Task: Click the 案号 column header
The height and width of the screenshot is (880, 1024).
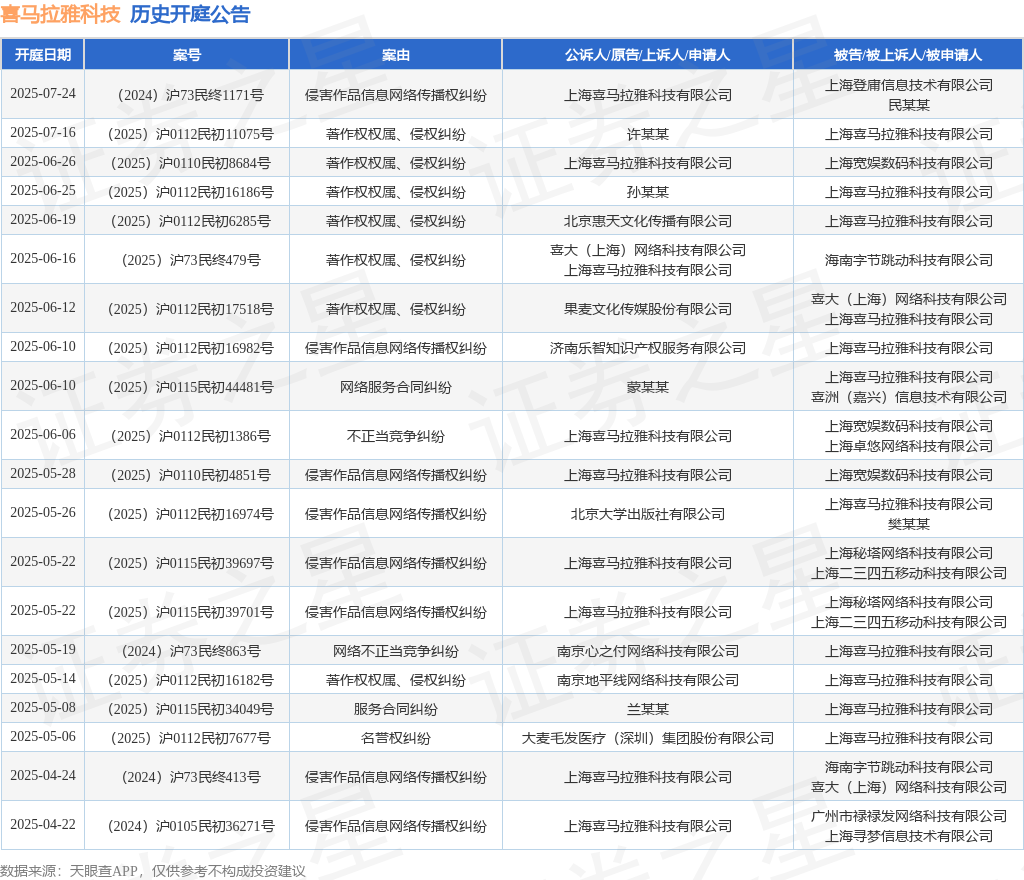Action: (187, 55)
